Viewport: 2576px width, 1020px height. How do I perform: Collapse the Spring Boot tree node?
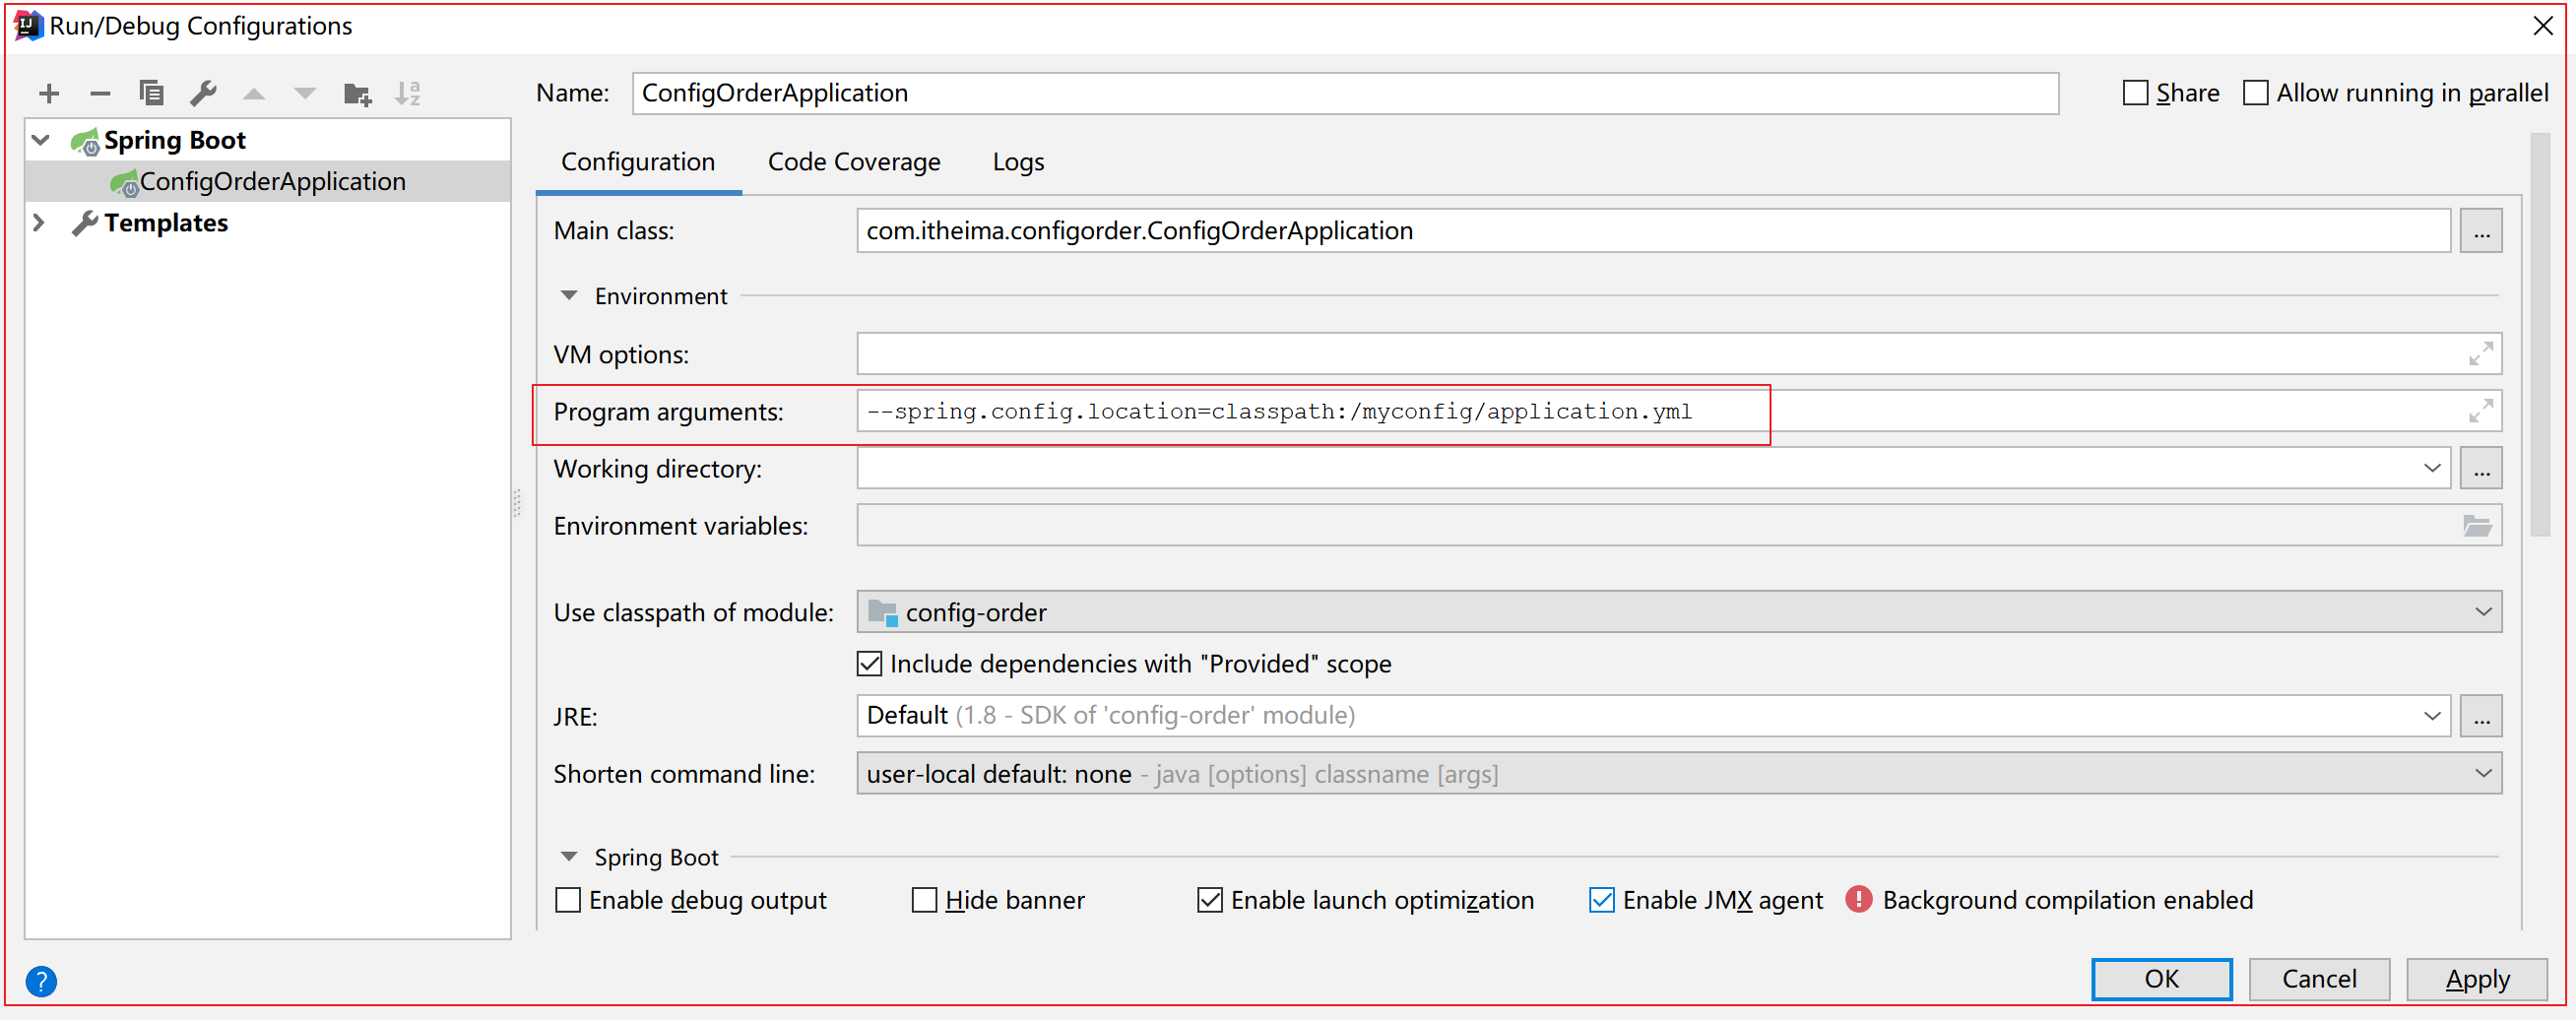click(41, 140)
